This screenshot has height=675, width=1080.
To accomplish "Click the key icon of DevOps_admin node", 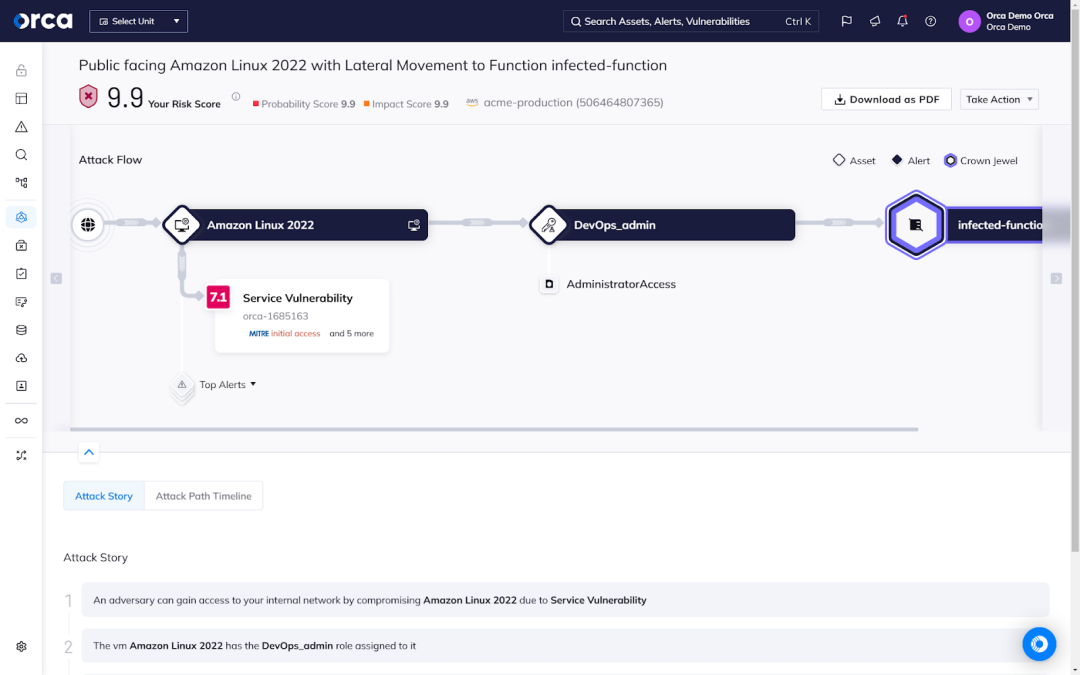I will click(x=548, y=225).
